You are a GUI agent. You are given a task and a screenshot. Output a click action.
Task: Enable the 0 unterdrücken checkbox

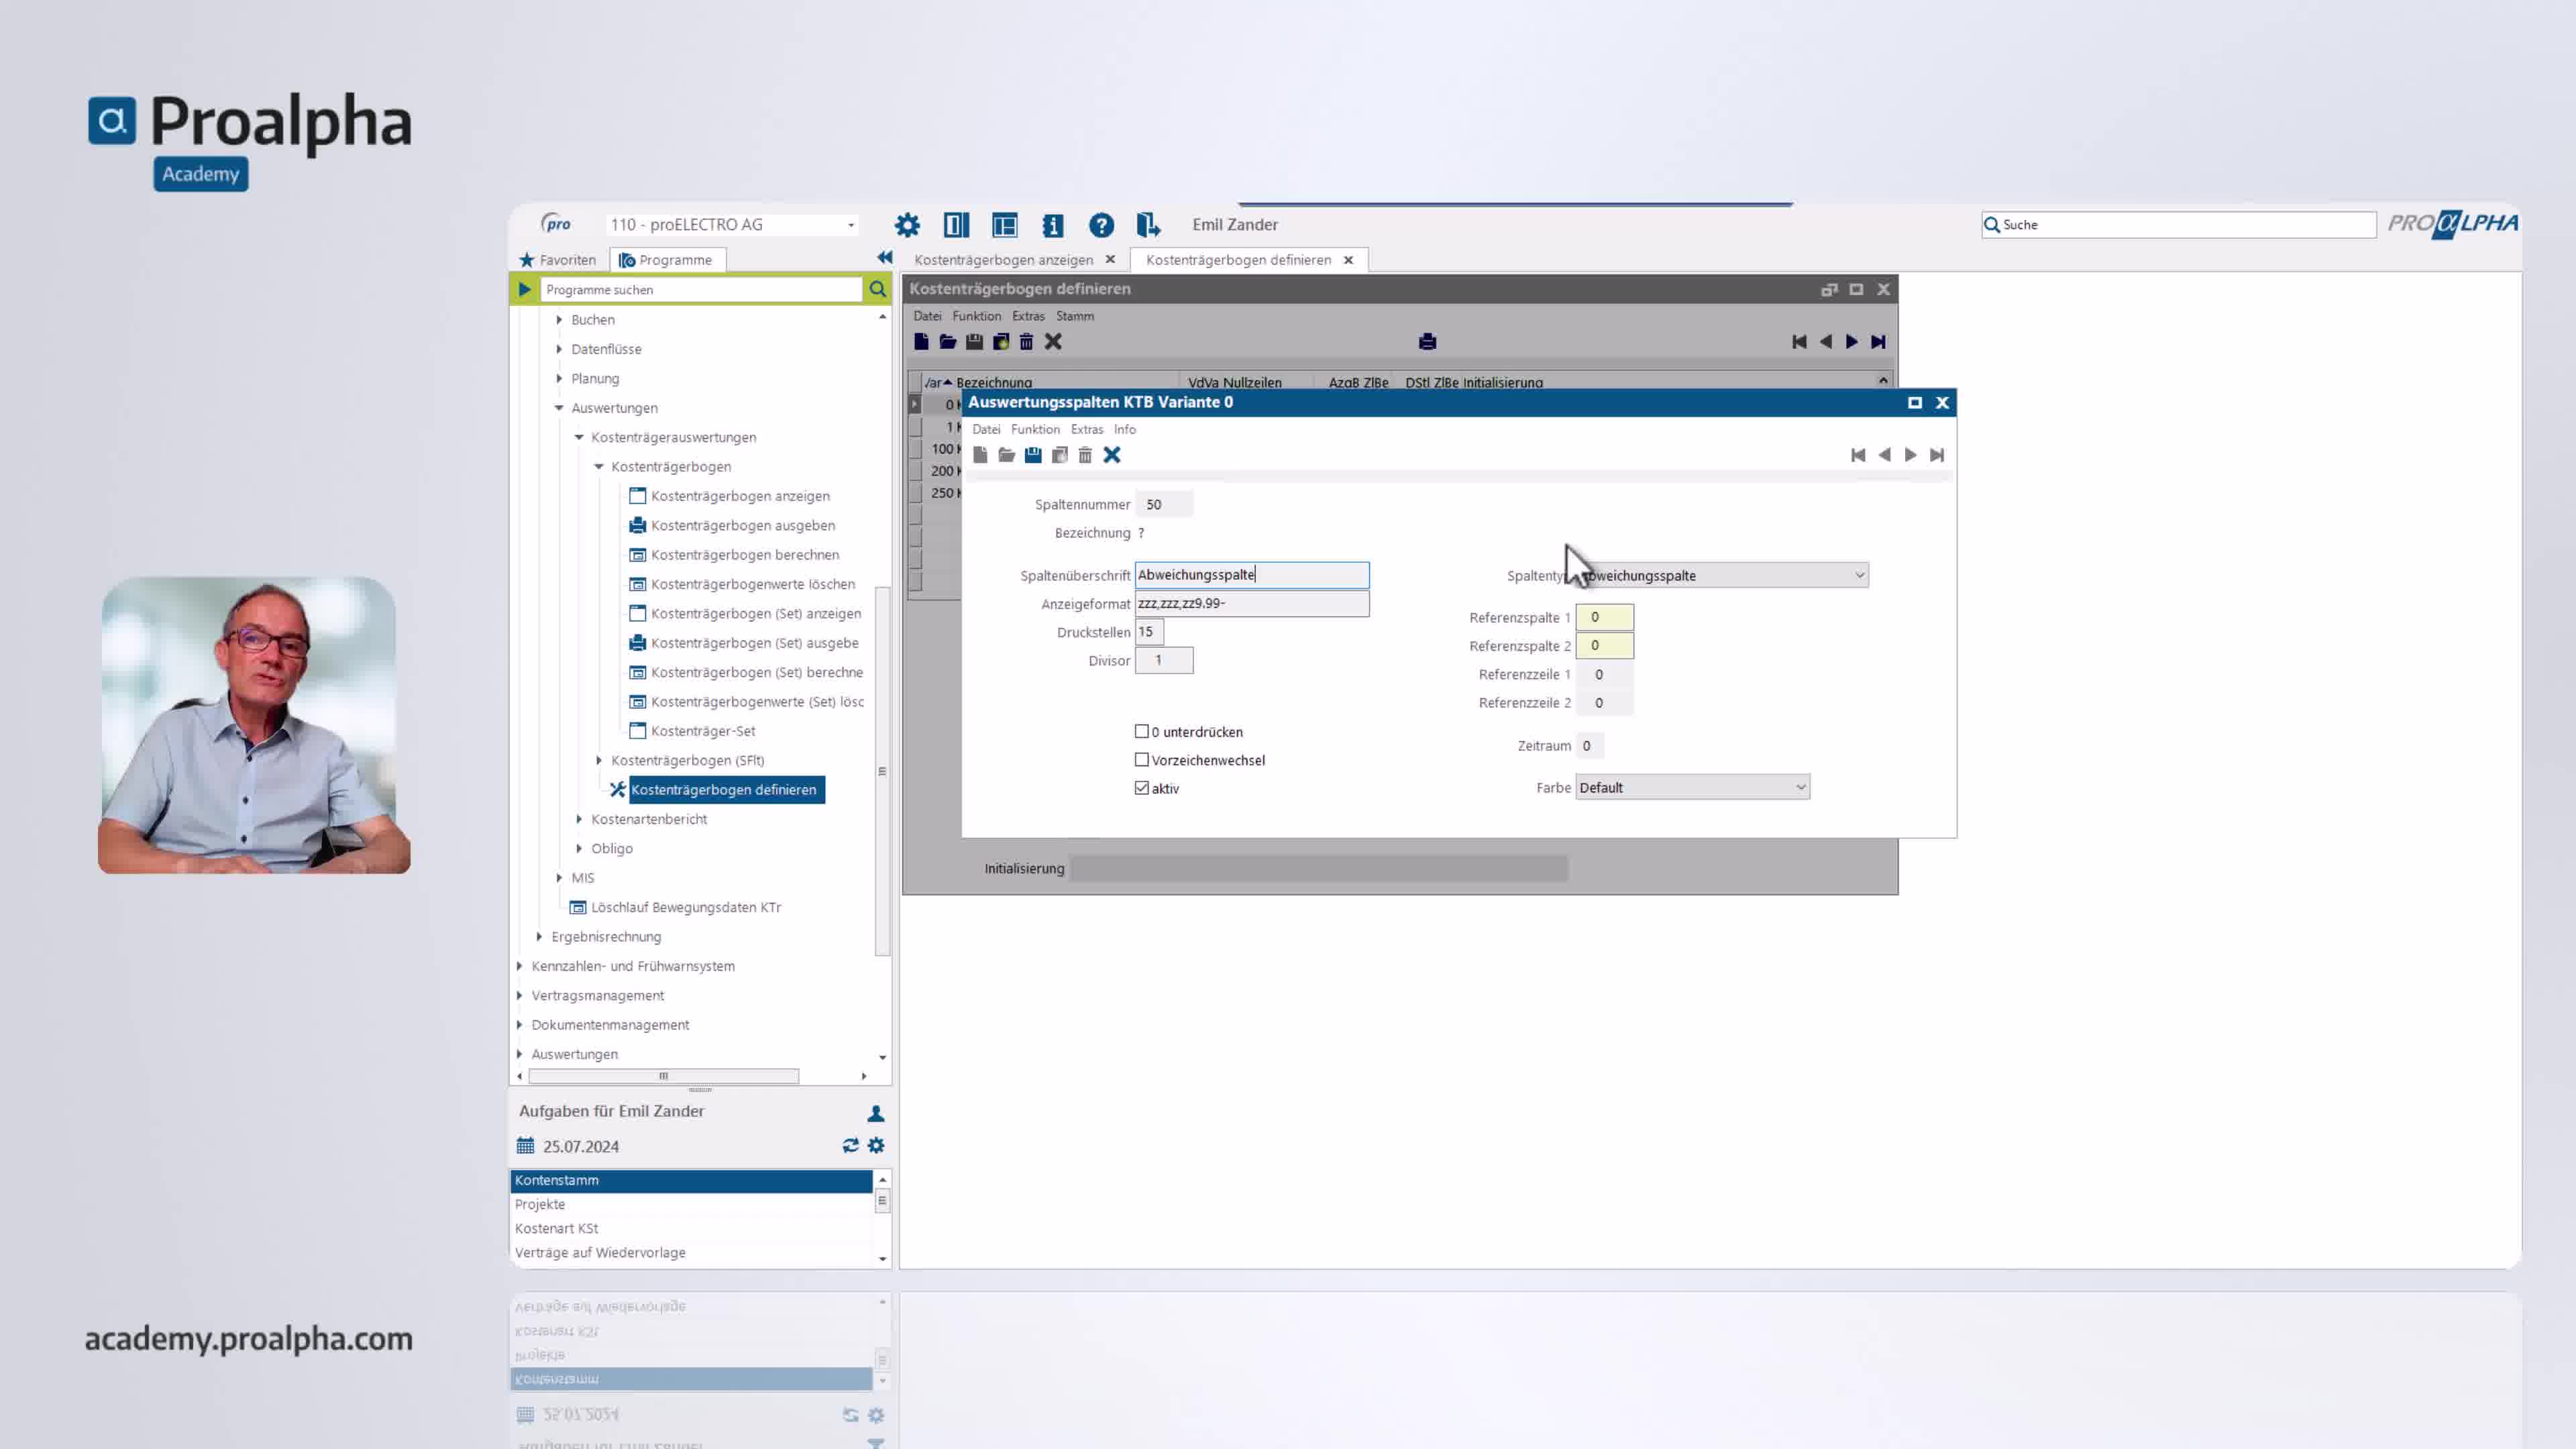pos(1142,731)
